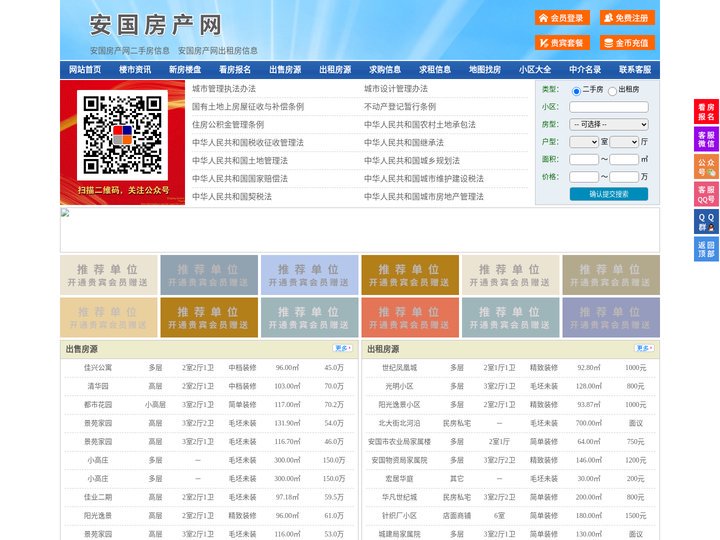This screenshot has height=540, width=720.
Task: Open the 安国市农业局家属楼 rental listing
Action: [x=399, y=442]
